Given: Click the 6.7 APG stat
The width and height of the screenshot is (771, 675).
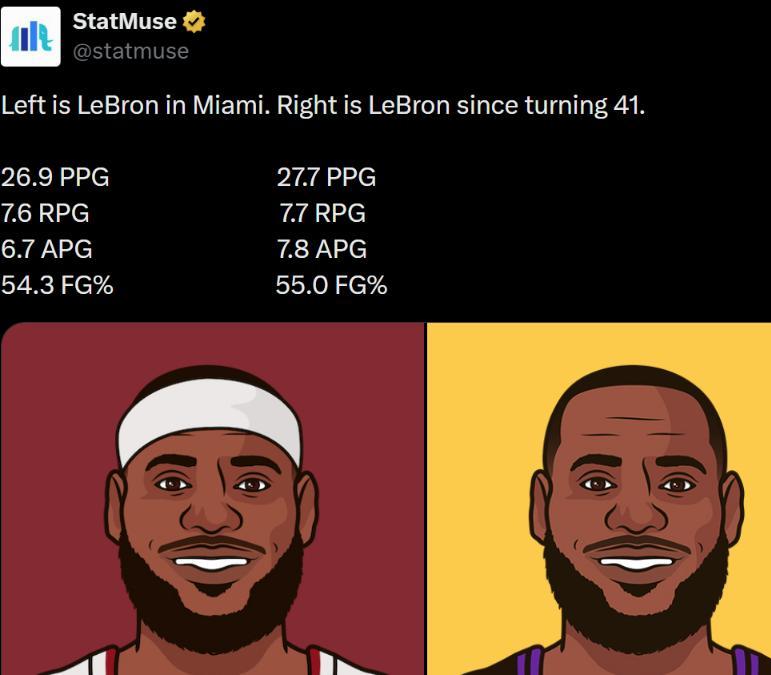Looking at the screenshot, I should click(x=46, y=249).
